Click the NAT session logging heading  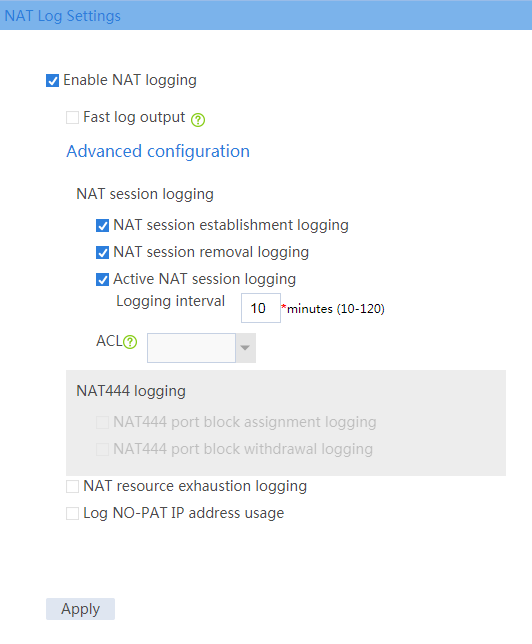pyautogui.click(x=145, y=194)
